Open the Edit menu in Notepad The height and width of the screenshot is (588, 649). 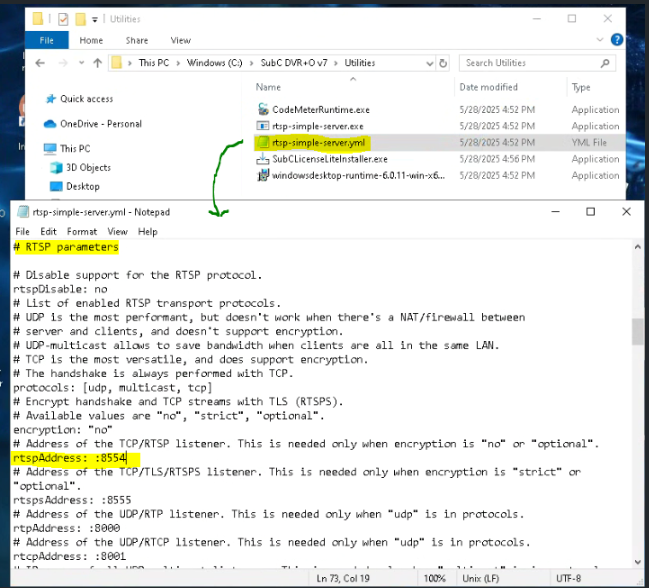(49, 231)
